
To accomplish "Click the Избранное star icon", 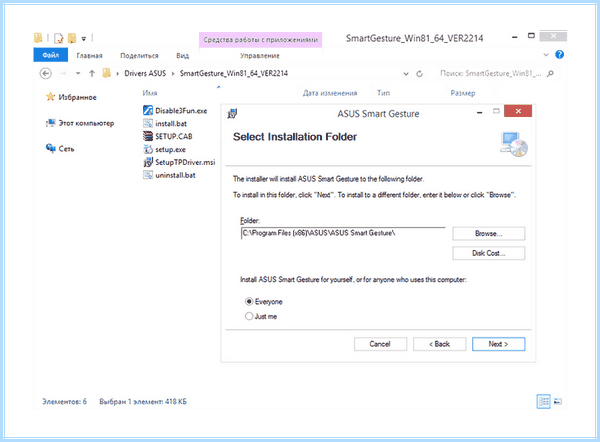I will [x=51, y=96].
